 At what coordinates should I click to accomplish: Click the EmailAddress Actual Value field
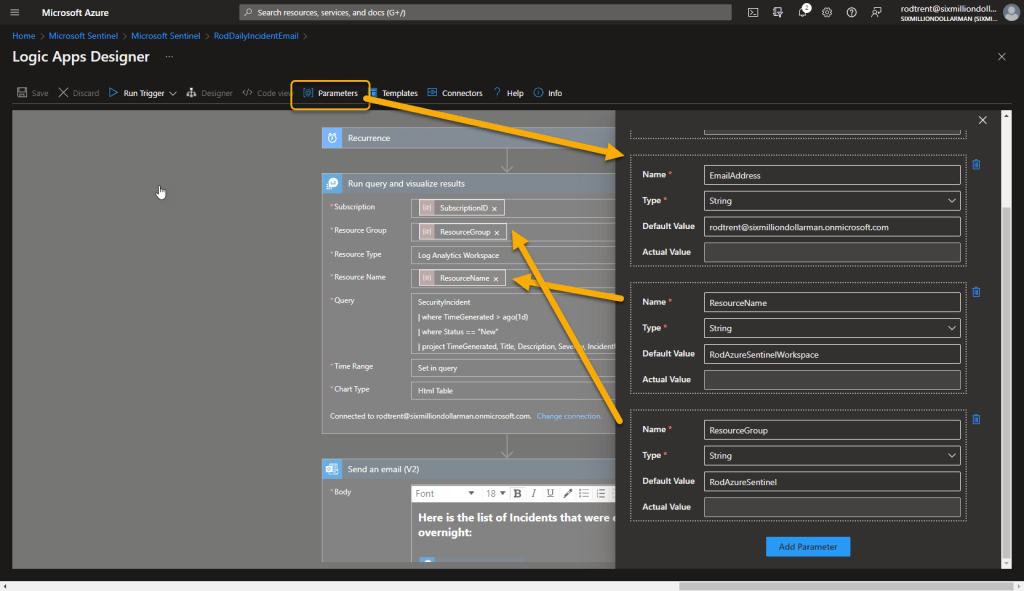point(832,252)
